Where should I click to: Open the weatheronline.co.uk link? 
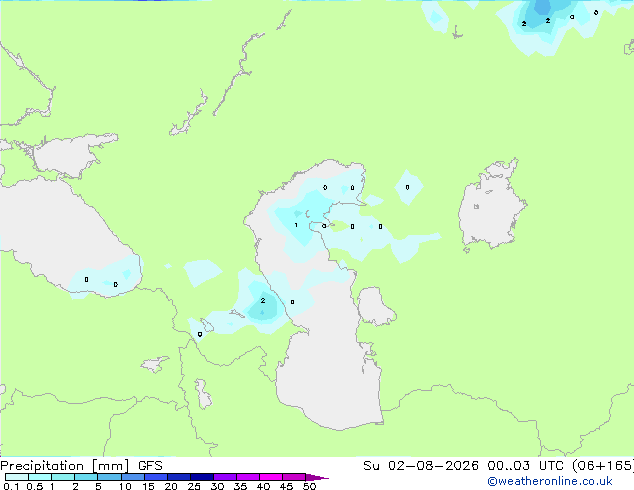click(x=550, y=481)
